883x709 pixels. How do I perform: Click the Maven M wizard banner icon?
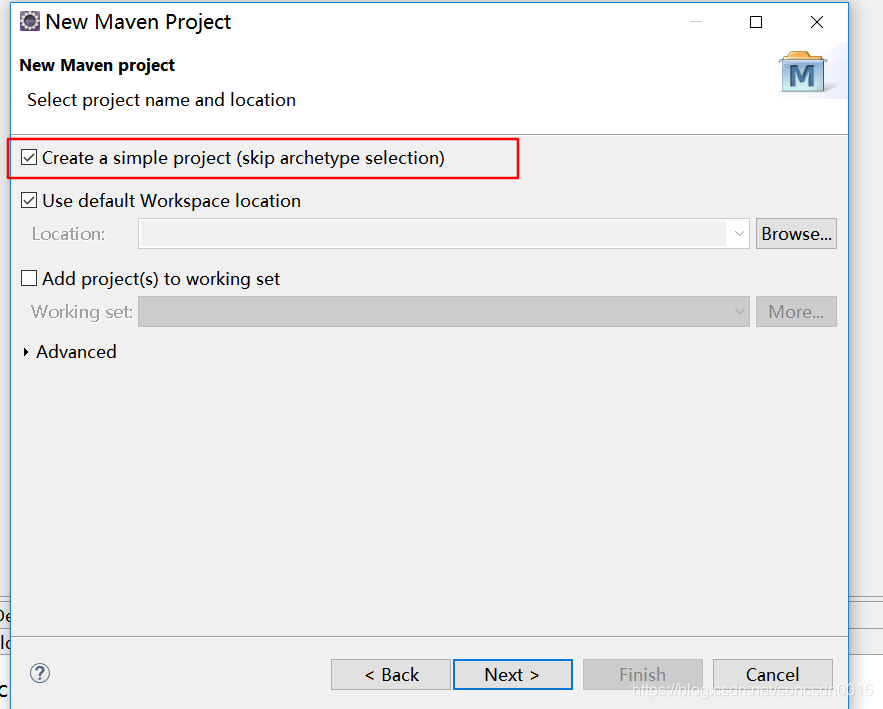[x=802, y=73]
